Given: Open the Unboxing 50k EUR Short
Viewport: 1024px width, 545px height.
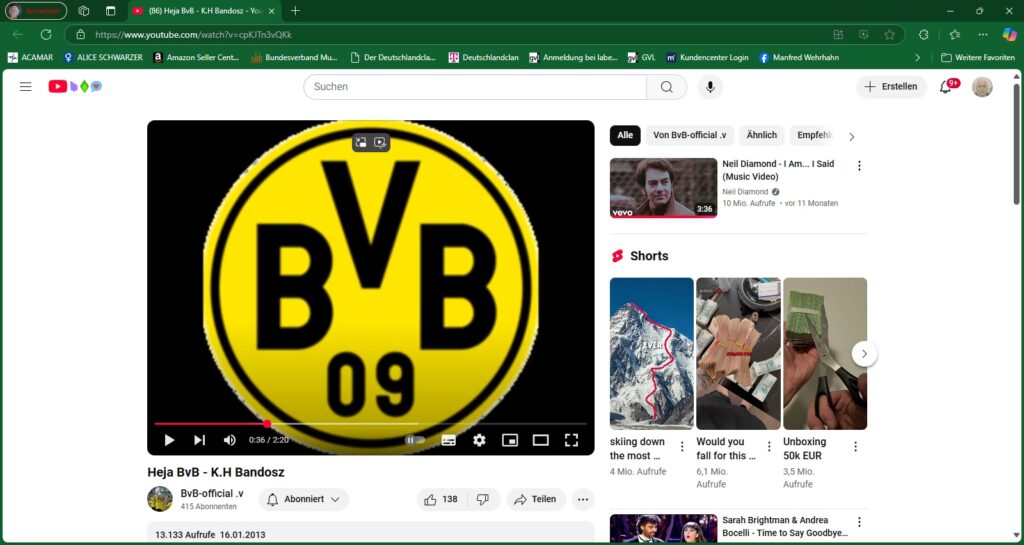Looking at the screenshot, I should (x=825, y=353).
